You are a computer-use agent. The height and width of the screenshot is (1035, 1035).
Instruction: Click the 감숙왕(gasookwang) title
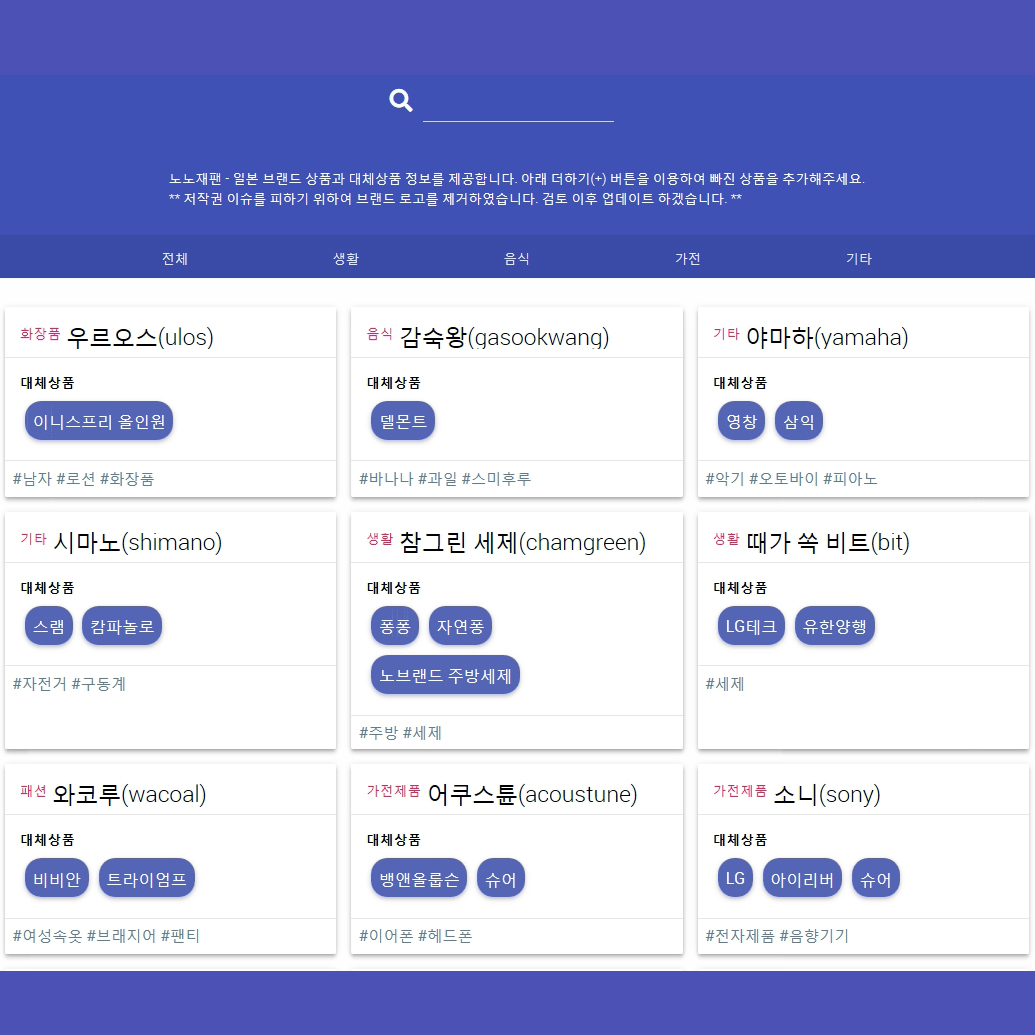tap(504, 337)
